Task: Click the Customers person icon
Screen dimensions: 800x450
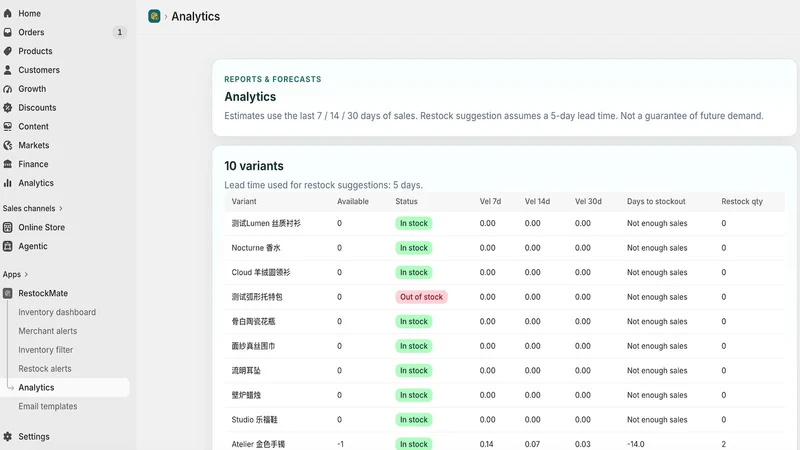Action: [8, 70]
